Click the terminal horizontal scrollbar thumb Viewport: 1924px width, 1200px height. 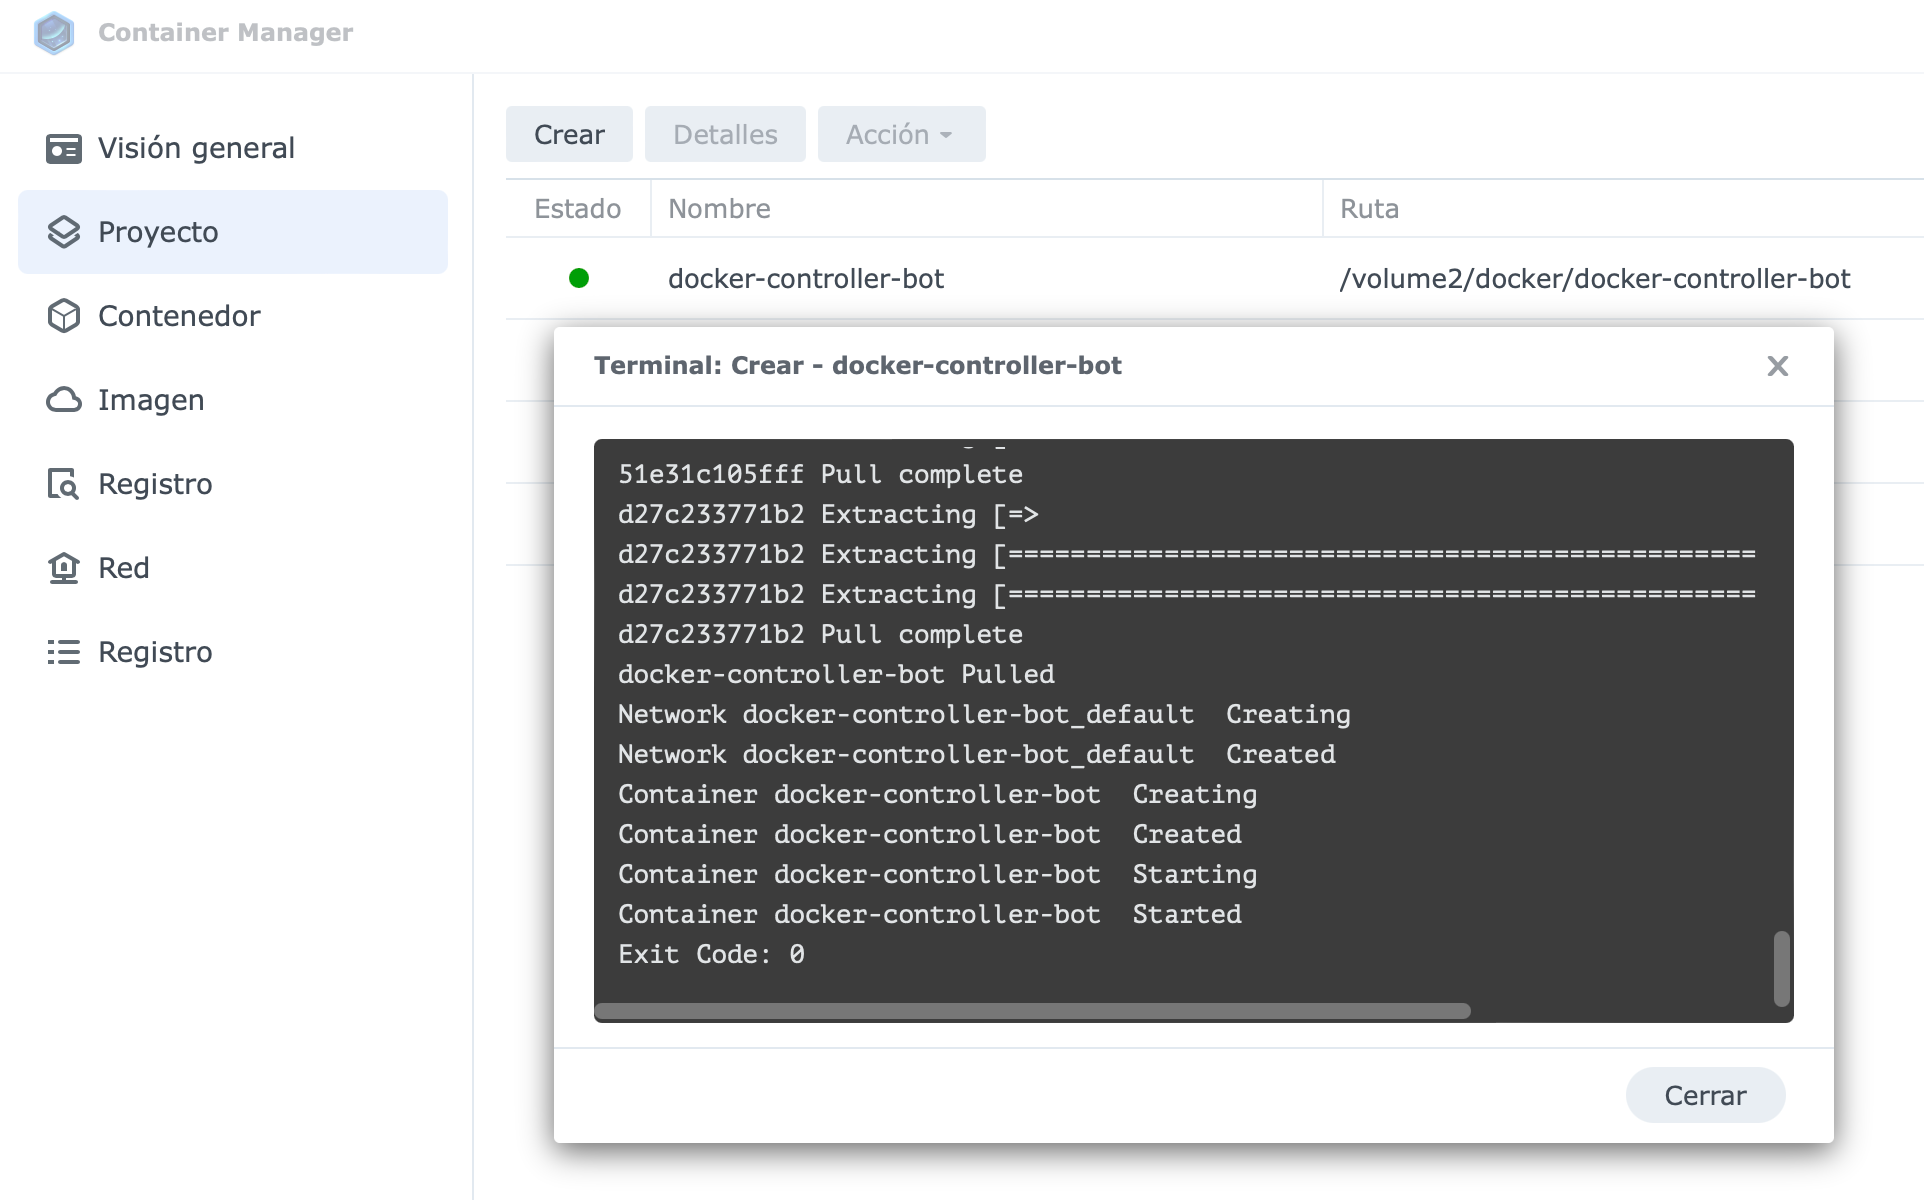click(1032, 1011)
